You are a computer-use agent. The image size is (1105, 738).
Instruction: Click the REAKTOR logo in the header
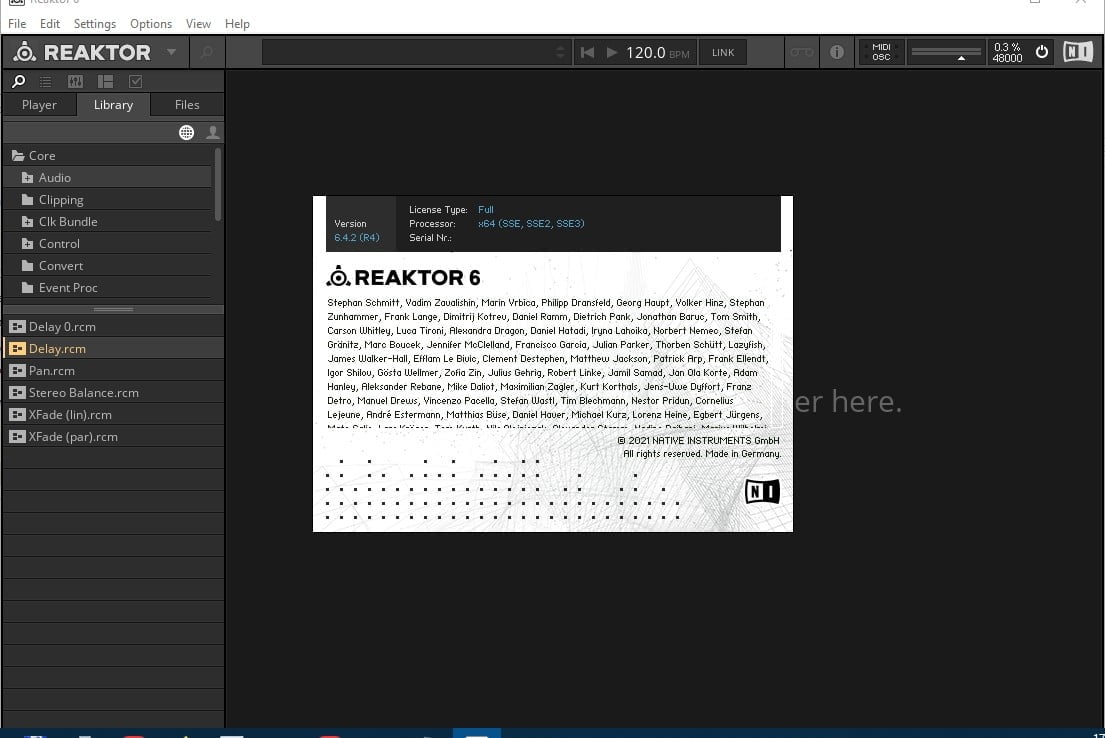[x=82, y=52]
